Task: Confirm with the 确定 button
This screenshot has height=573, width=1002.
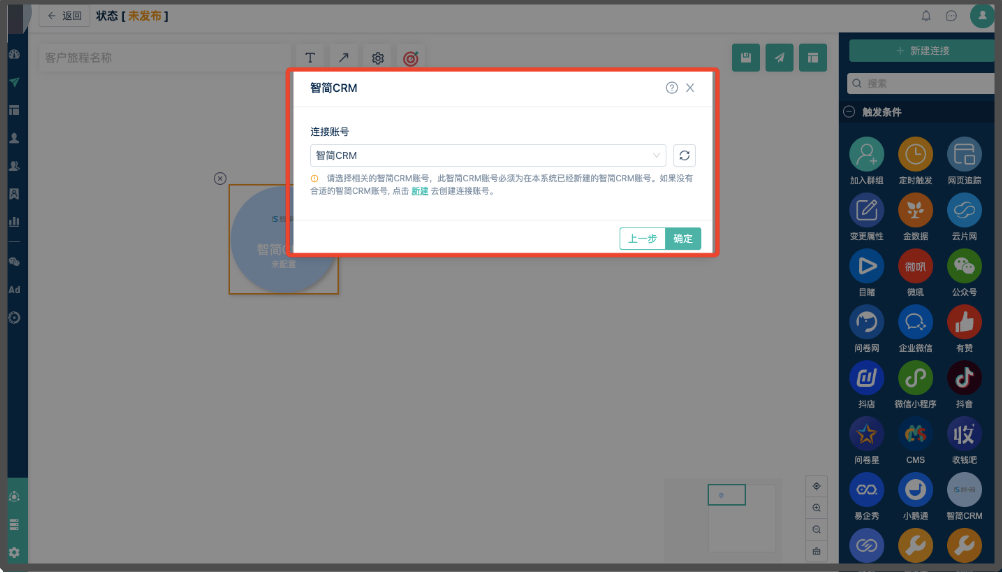Action: click(x=683, y=238)
